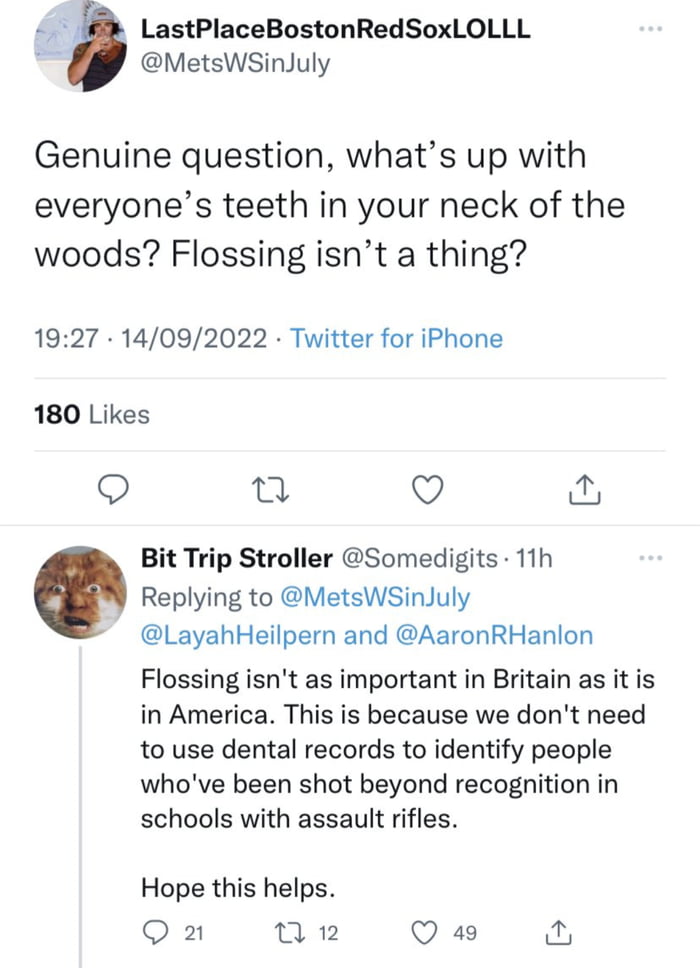Share the first tweet via upload icon

[584, 489]
